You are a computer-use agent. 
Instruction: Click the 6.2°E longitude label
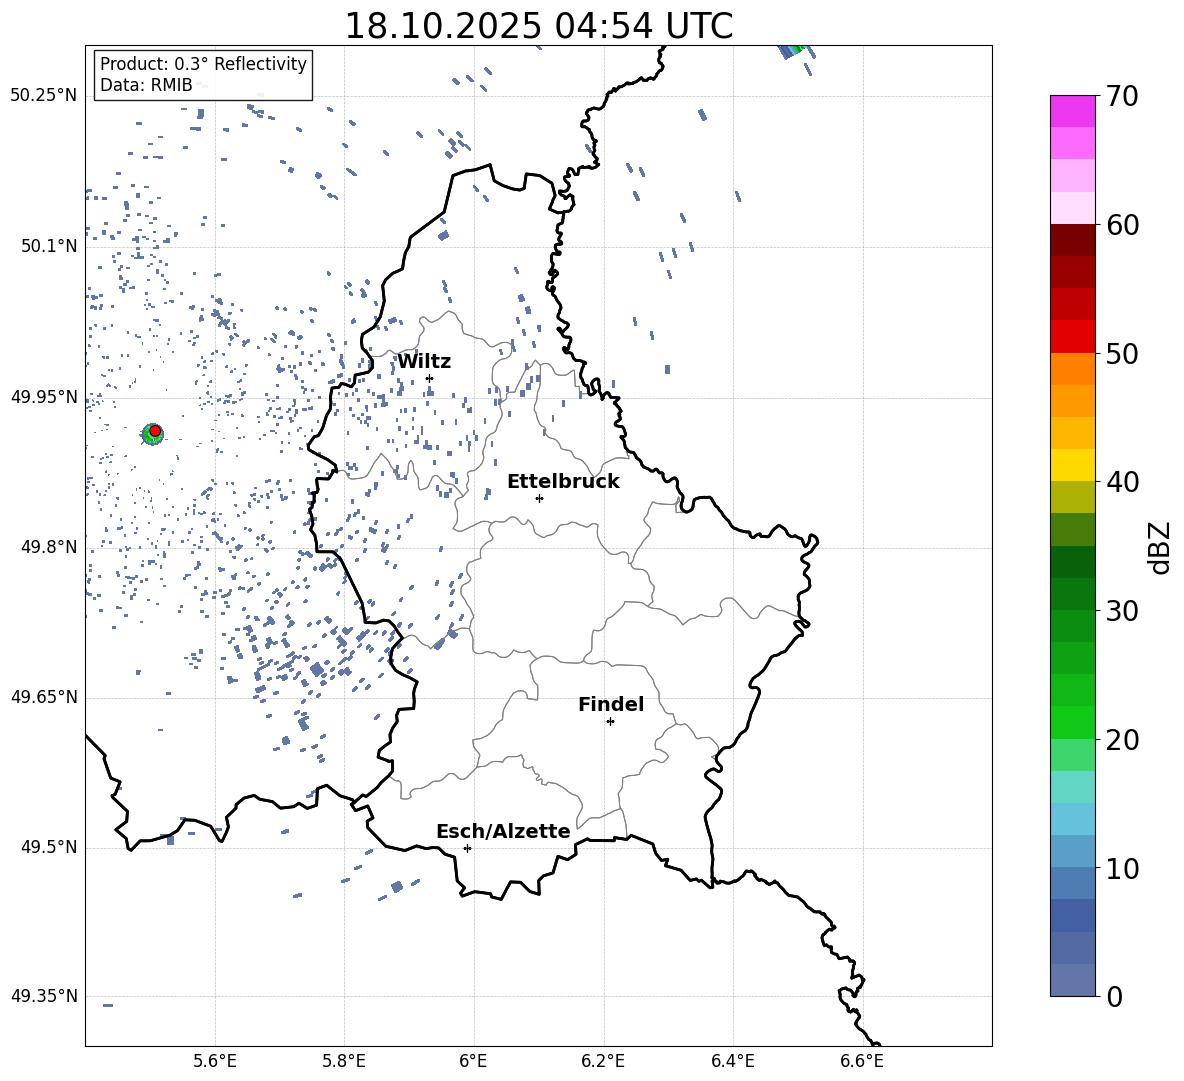coord(603,1061)
